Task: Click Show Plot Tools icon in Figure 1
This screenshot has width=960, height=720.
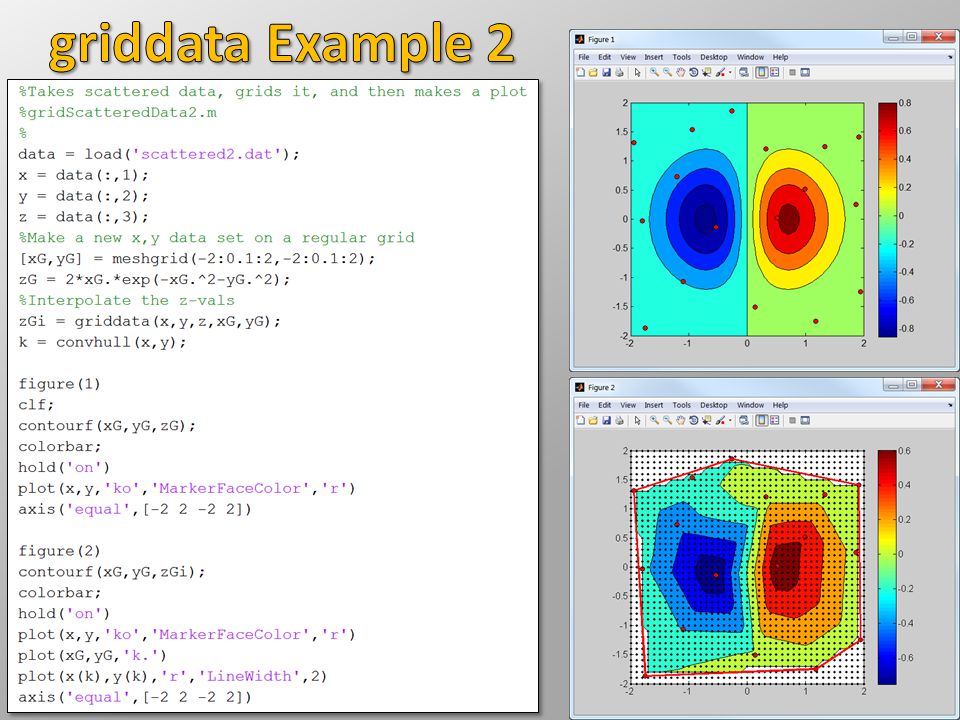Action: 805,72
